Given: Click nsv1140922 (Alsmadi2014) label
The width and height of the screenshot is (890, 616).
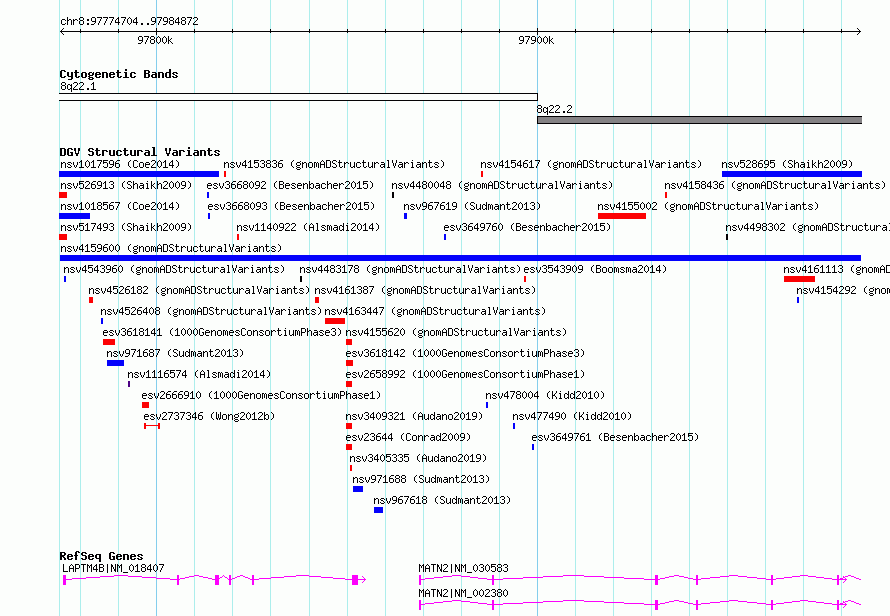Looking at the screenshot, I should coord(308,227).
